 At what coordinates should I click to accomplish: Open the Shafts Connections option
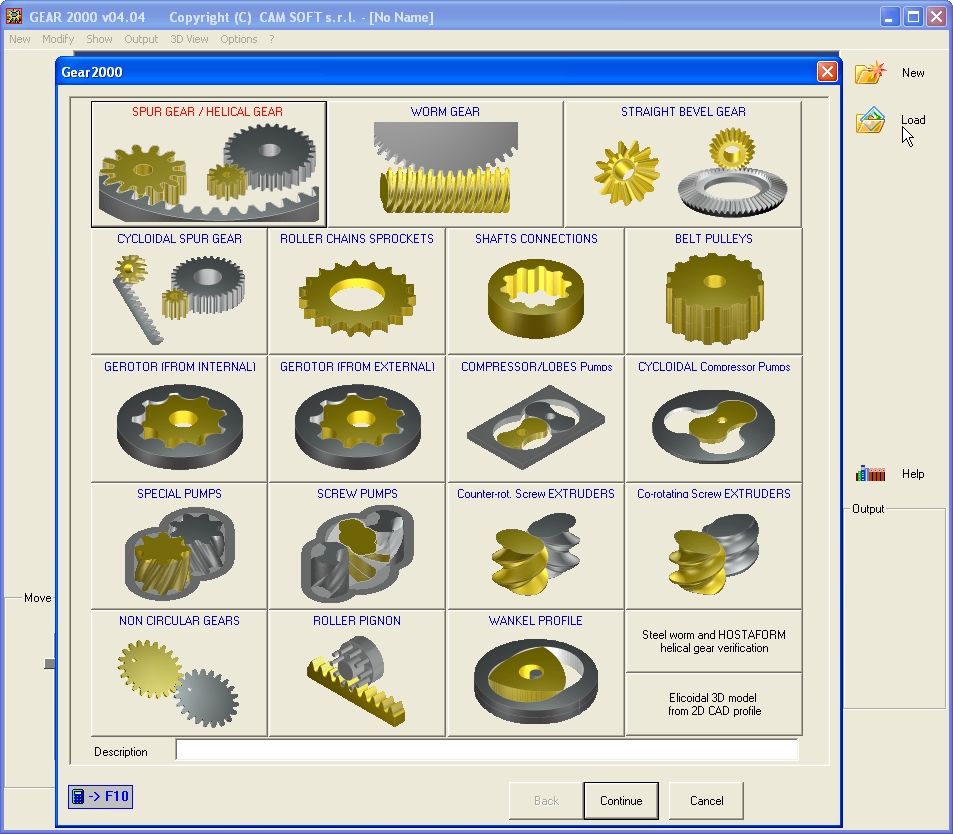[535, 291]
